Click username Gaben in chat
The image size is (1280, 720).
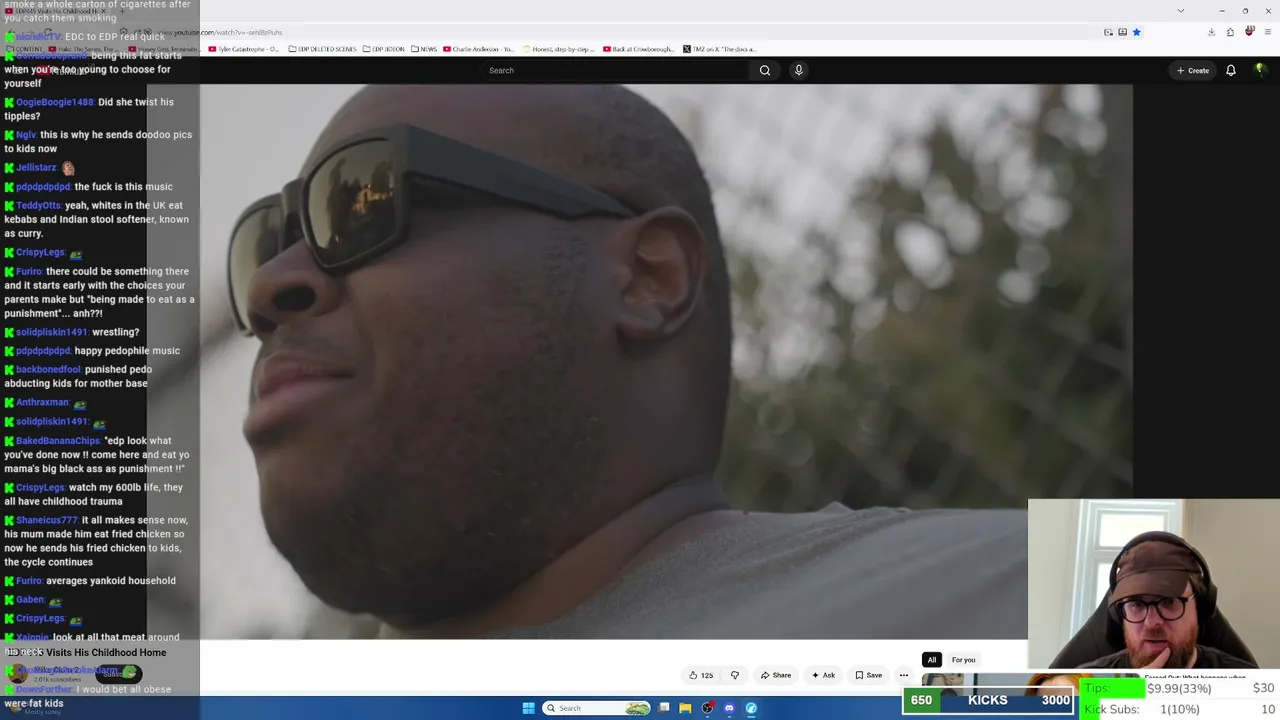pos(30,600)
